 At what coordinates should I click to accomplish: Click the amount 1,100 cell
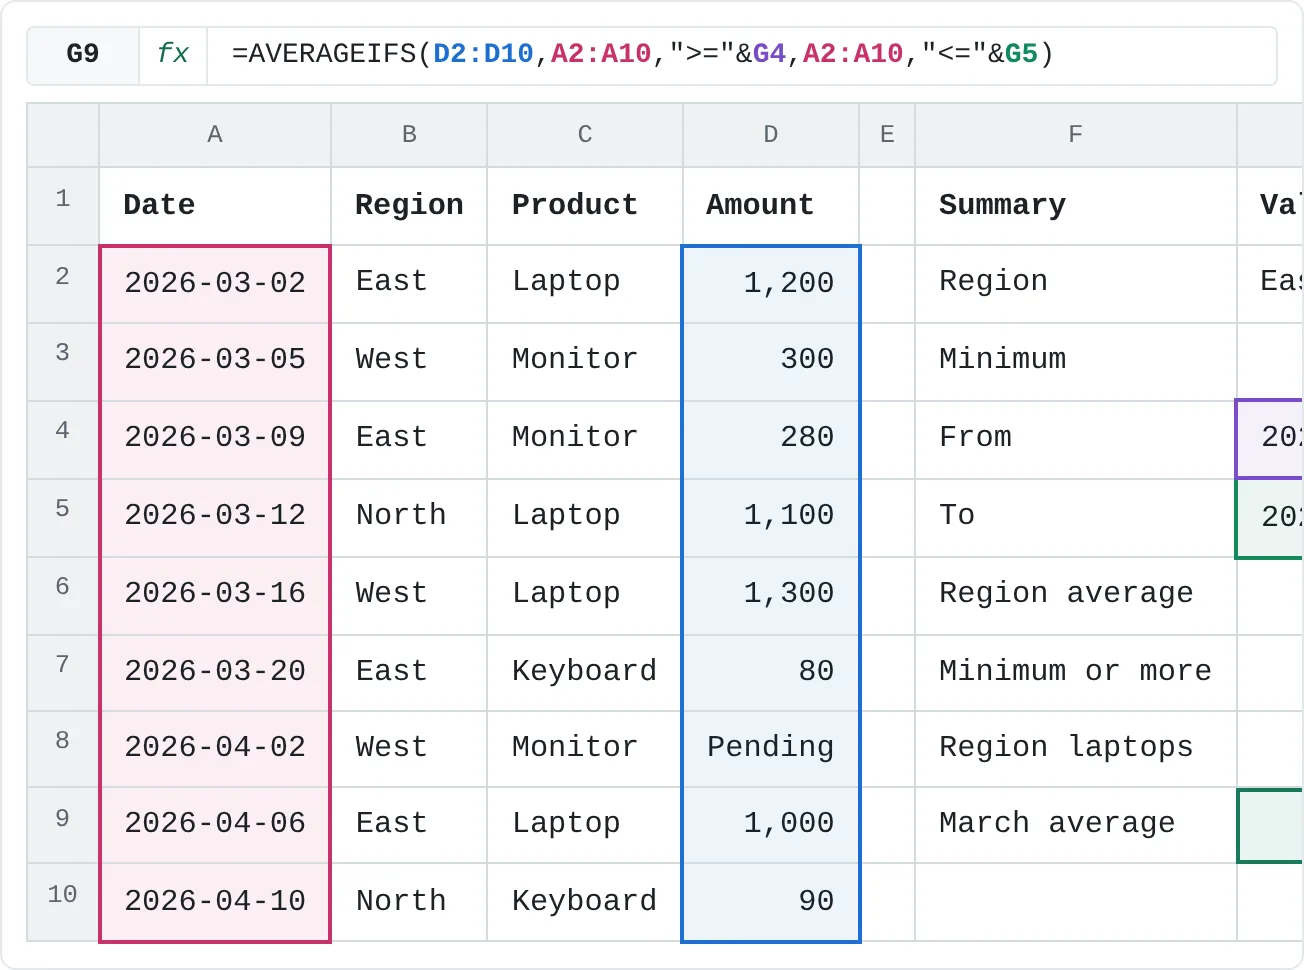pyautogui.click(x=771, y=518)
